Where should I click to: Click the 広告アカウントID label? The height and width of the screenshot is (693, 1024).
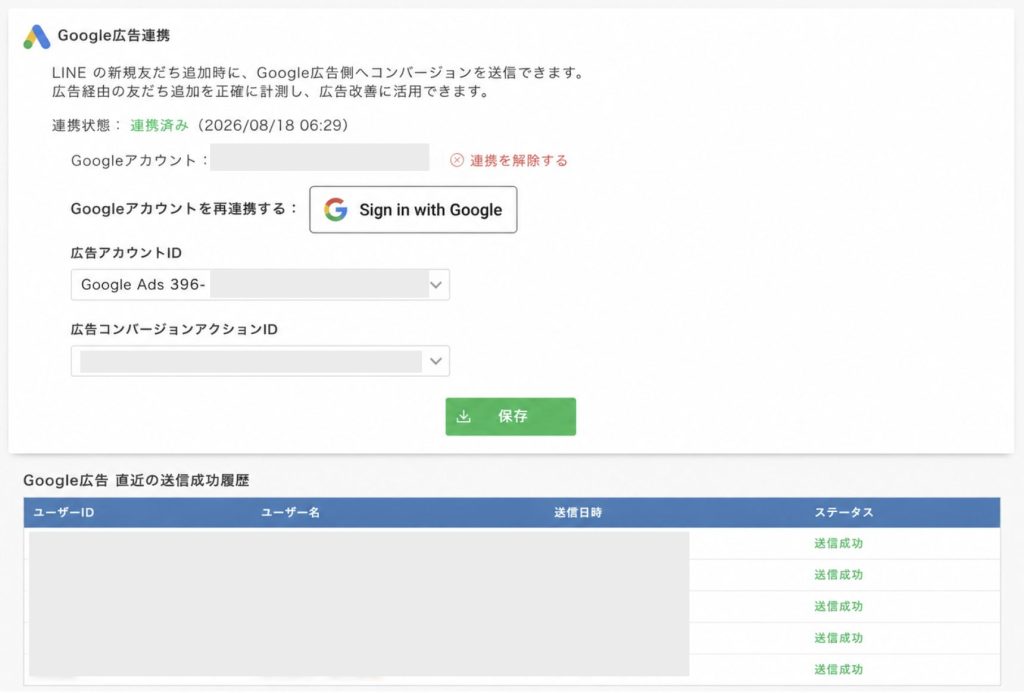[126, 253]
